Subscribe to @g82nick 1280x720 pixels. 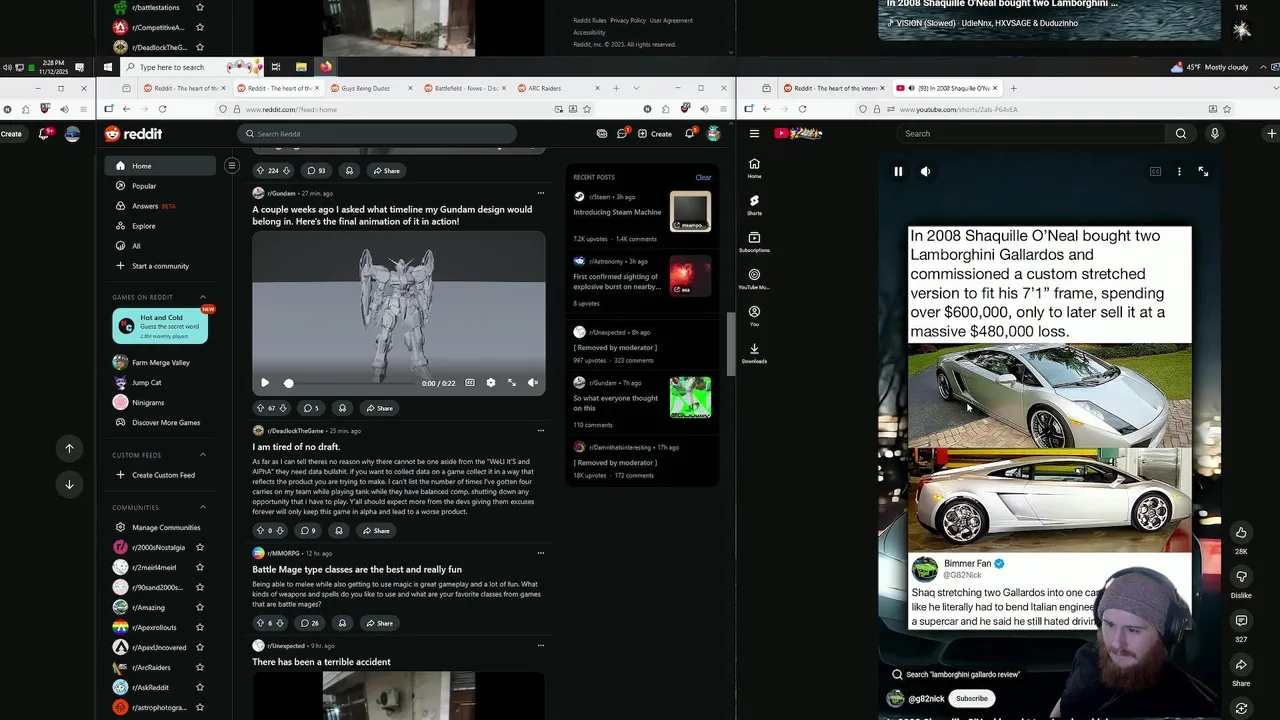tap(971, 699)
